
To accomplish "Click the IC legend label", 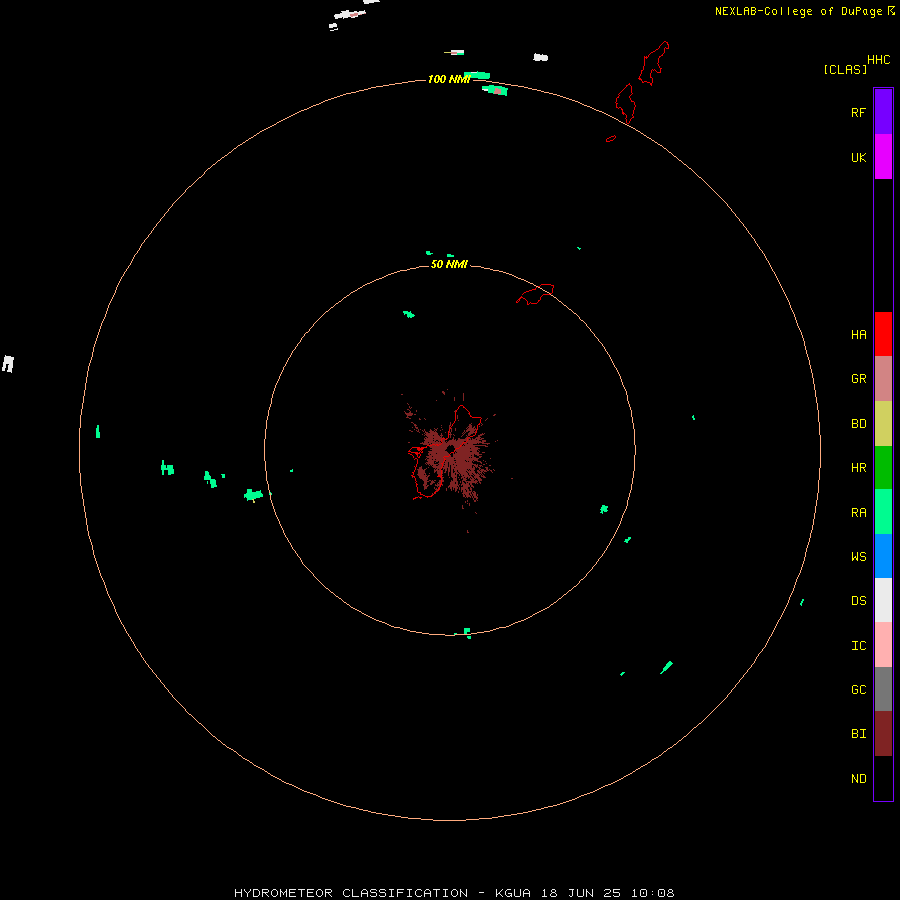I will click(858, 646).
